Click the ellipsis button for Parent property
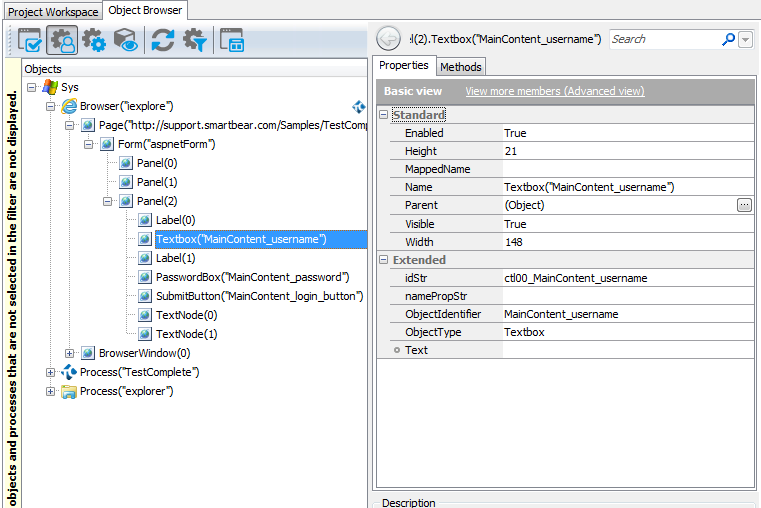 (x=743, y=205)
